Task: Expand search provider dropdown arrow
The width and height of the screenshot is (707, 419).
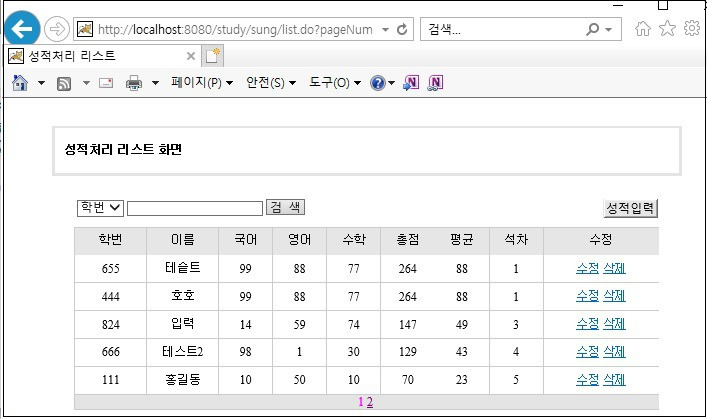Action: click(x=609, y=30)
